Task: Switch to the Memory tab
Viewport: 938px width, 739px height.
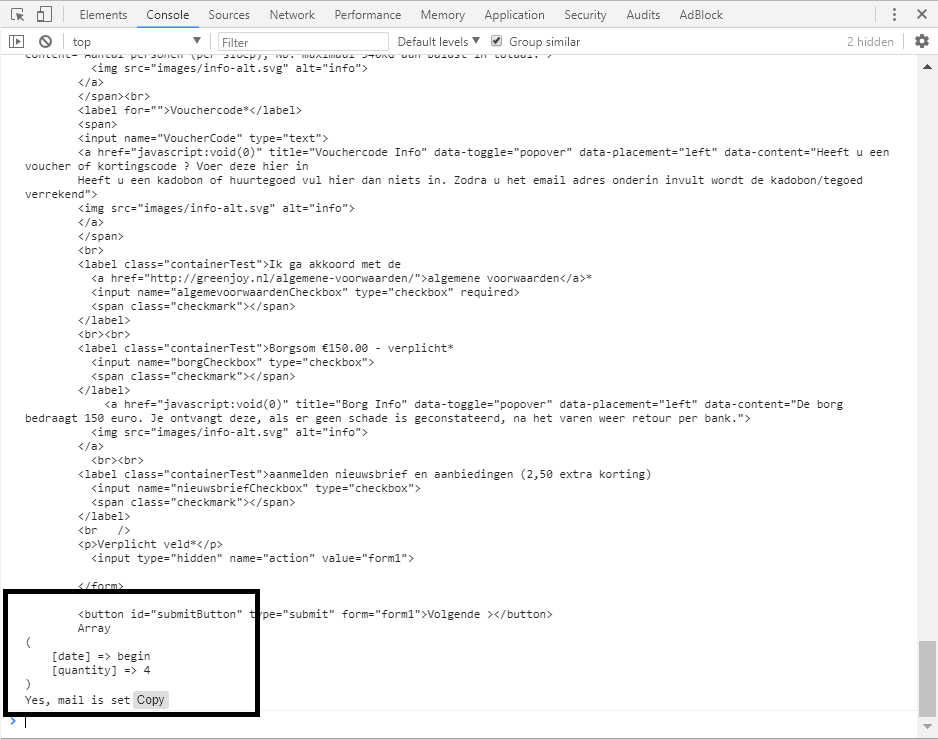Action: [443, 15]
